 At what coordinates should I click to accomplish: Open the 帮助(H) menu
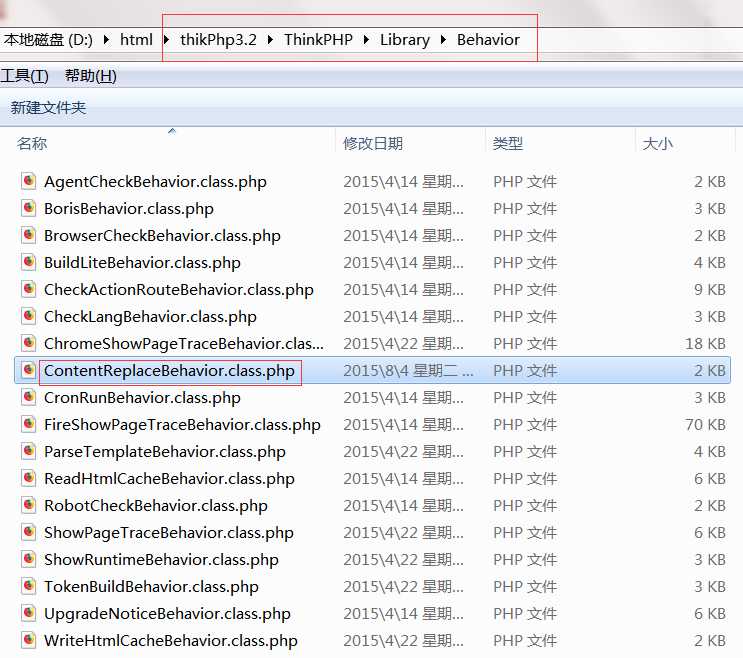click(91, 76)
